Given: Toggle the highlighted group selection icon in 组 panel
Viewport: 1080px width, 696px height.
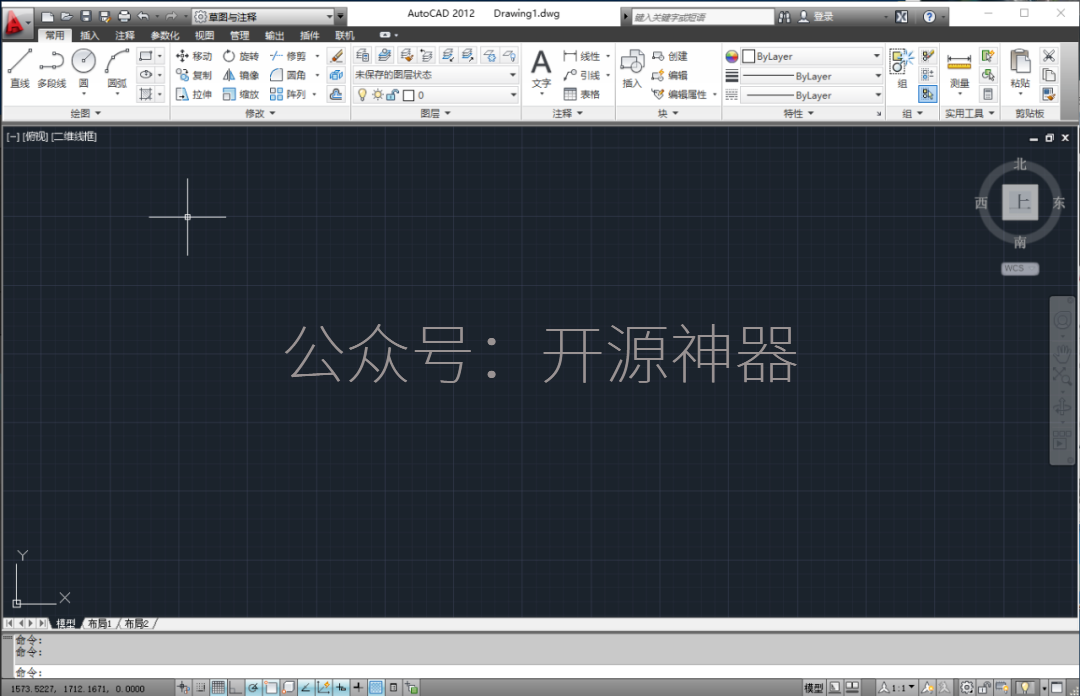Looking at the screenshot, I should (x=927, y=94).
